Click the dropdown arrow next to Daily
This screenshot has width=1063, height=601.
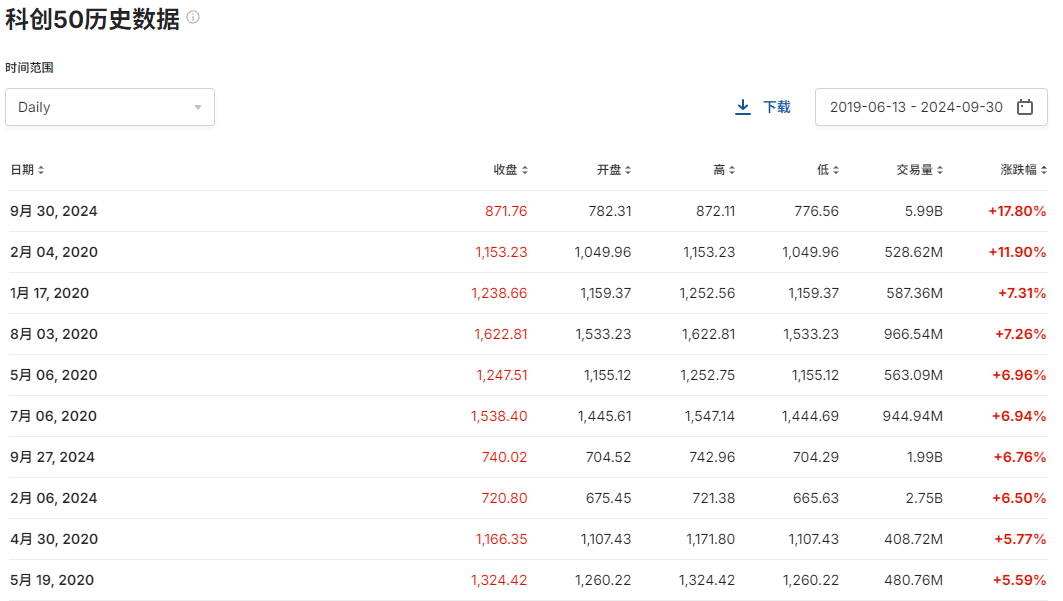pyautogui.click(x=198, y=107)
